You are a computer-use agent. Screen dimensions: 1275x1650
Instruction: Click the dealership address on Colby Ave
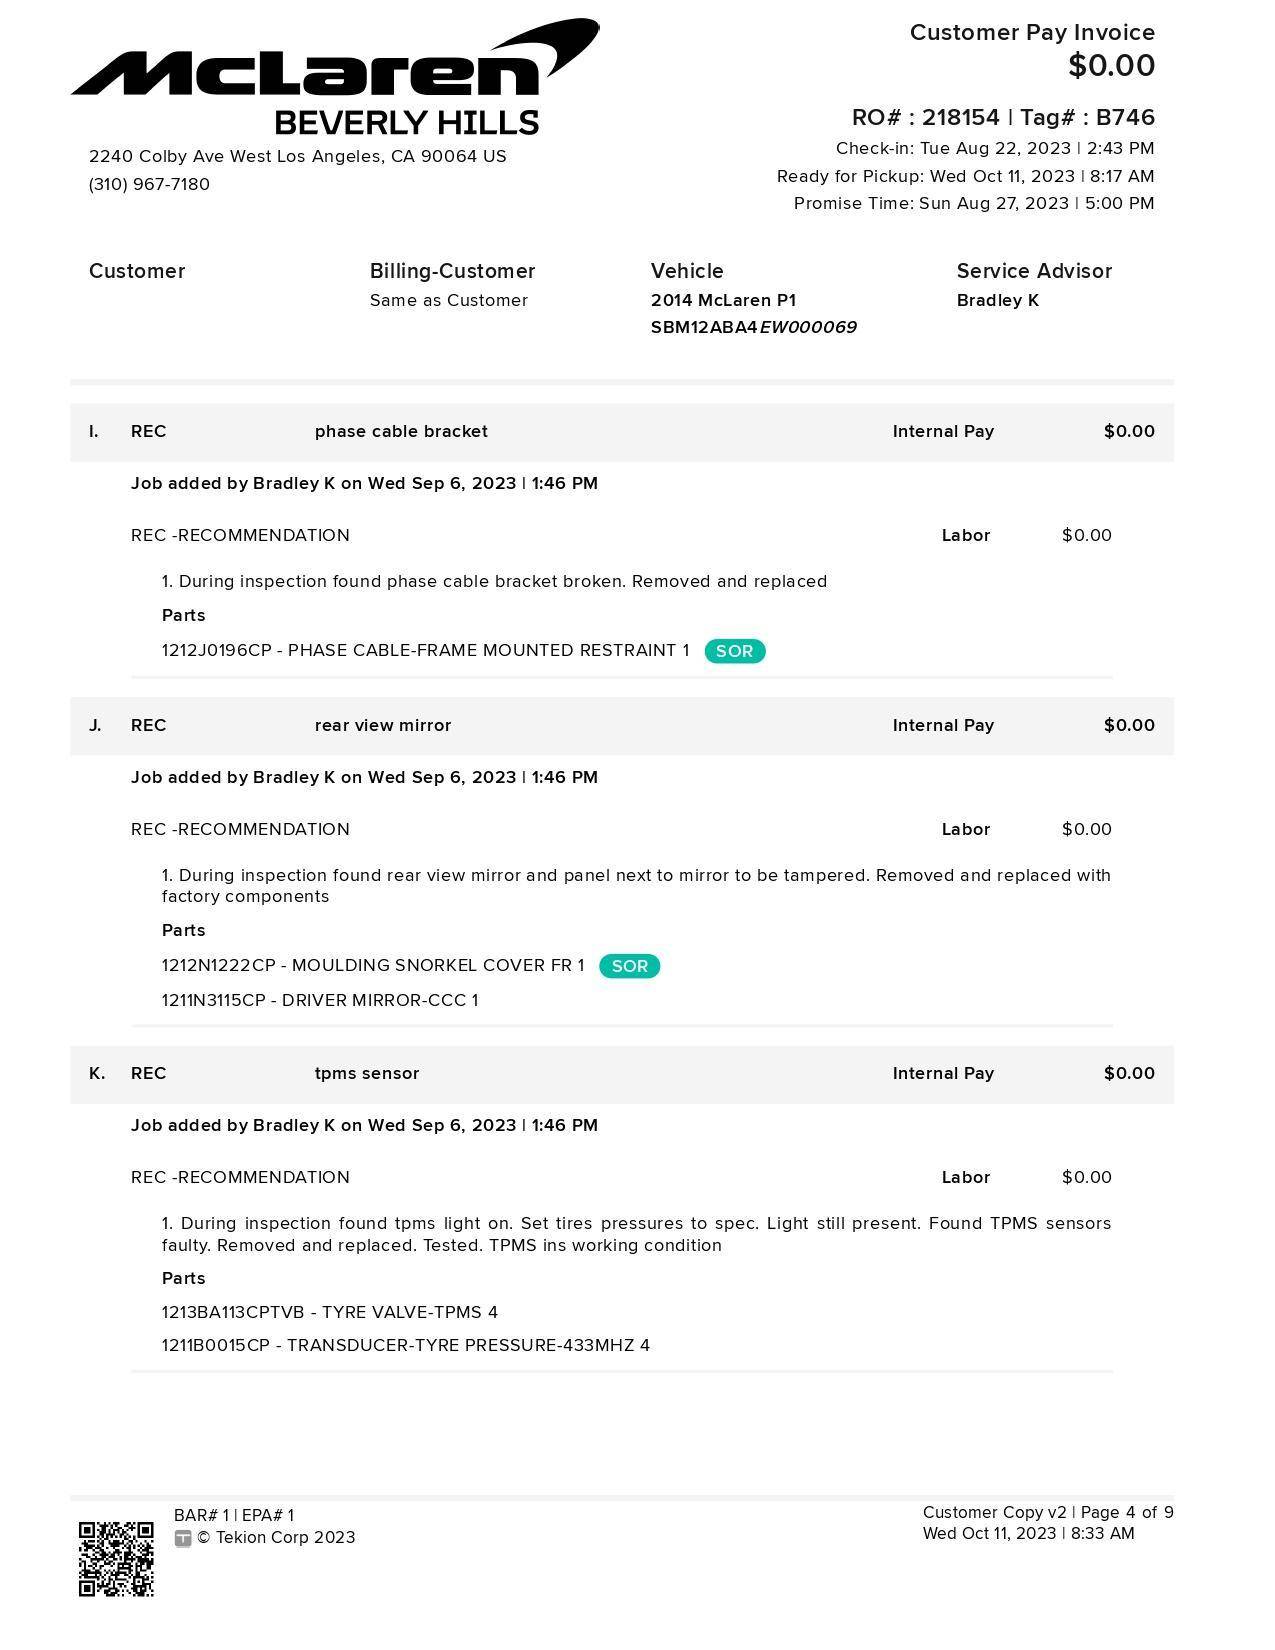297,156
